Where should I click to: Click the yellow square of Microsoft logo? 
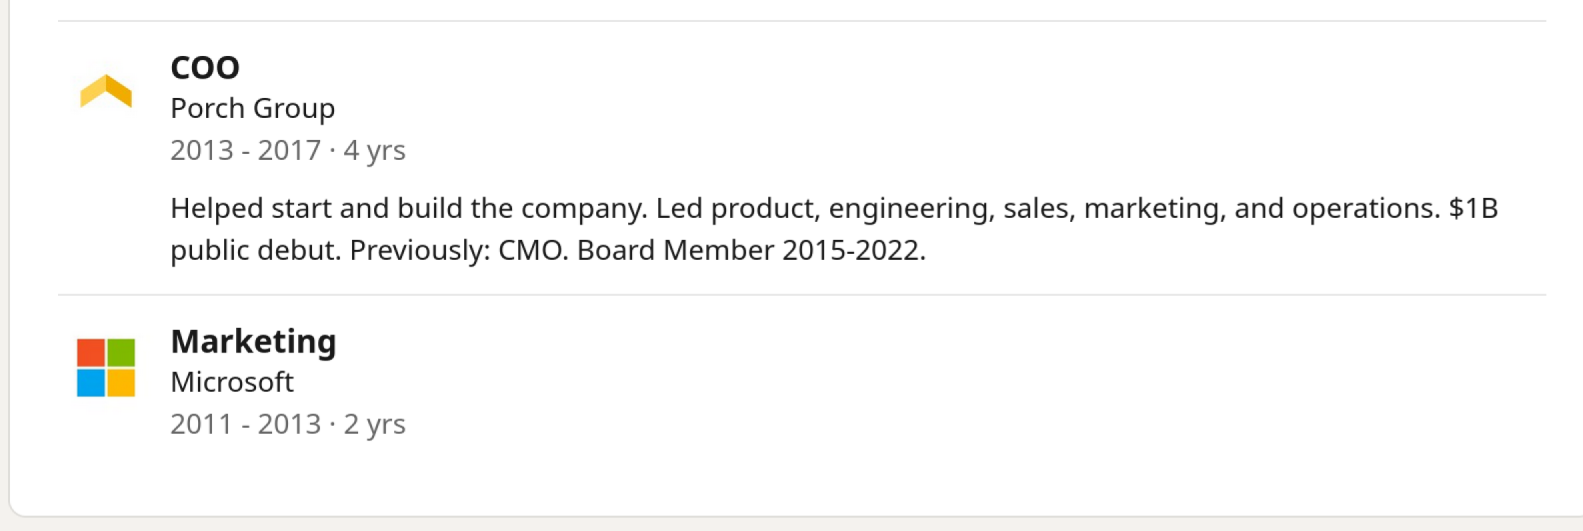tap(121, 383)
